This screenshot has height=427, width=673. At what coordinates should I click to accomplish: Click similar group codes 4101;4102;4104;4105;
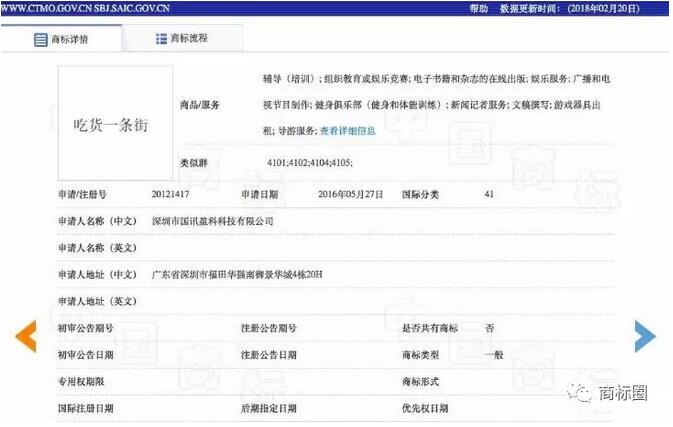point(309,163)
